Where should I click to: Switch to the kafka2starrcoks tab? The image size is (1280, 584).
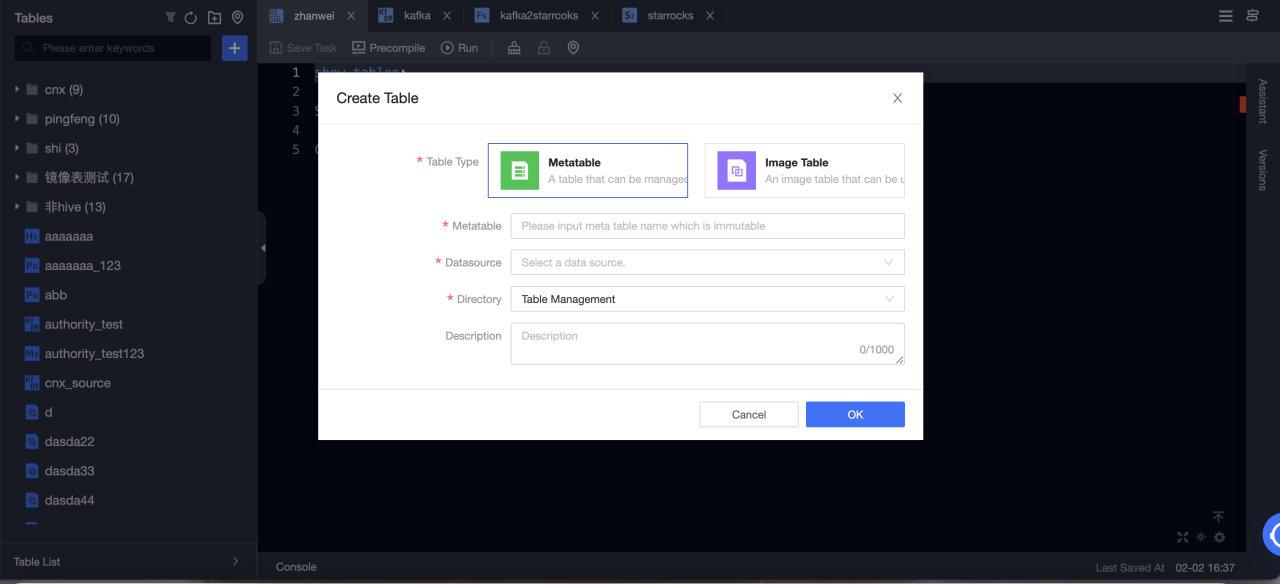[x=539, y=16]
